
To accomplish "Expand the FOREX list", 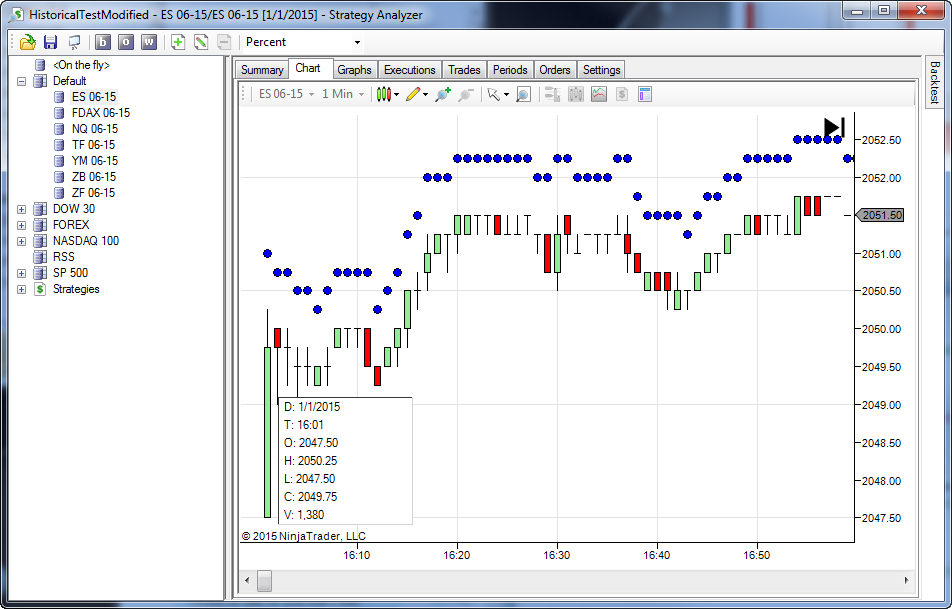I will coord(21,225).
